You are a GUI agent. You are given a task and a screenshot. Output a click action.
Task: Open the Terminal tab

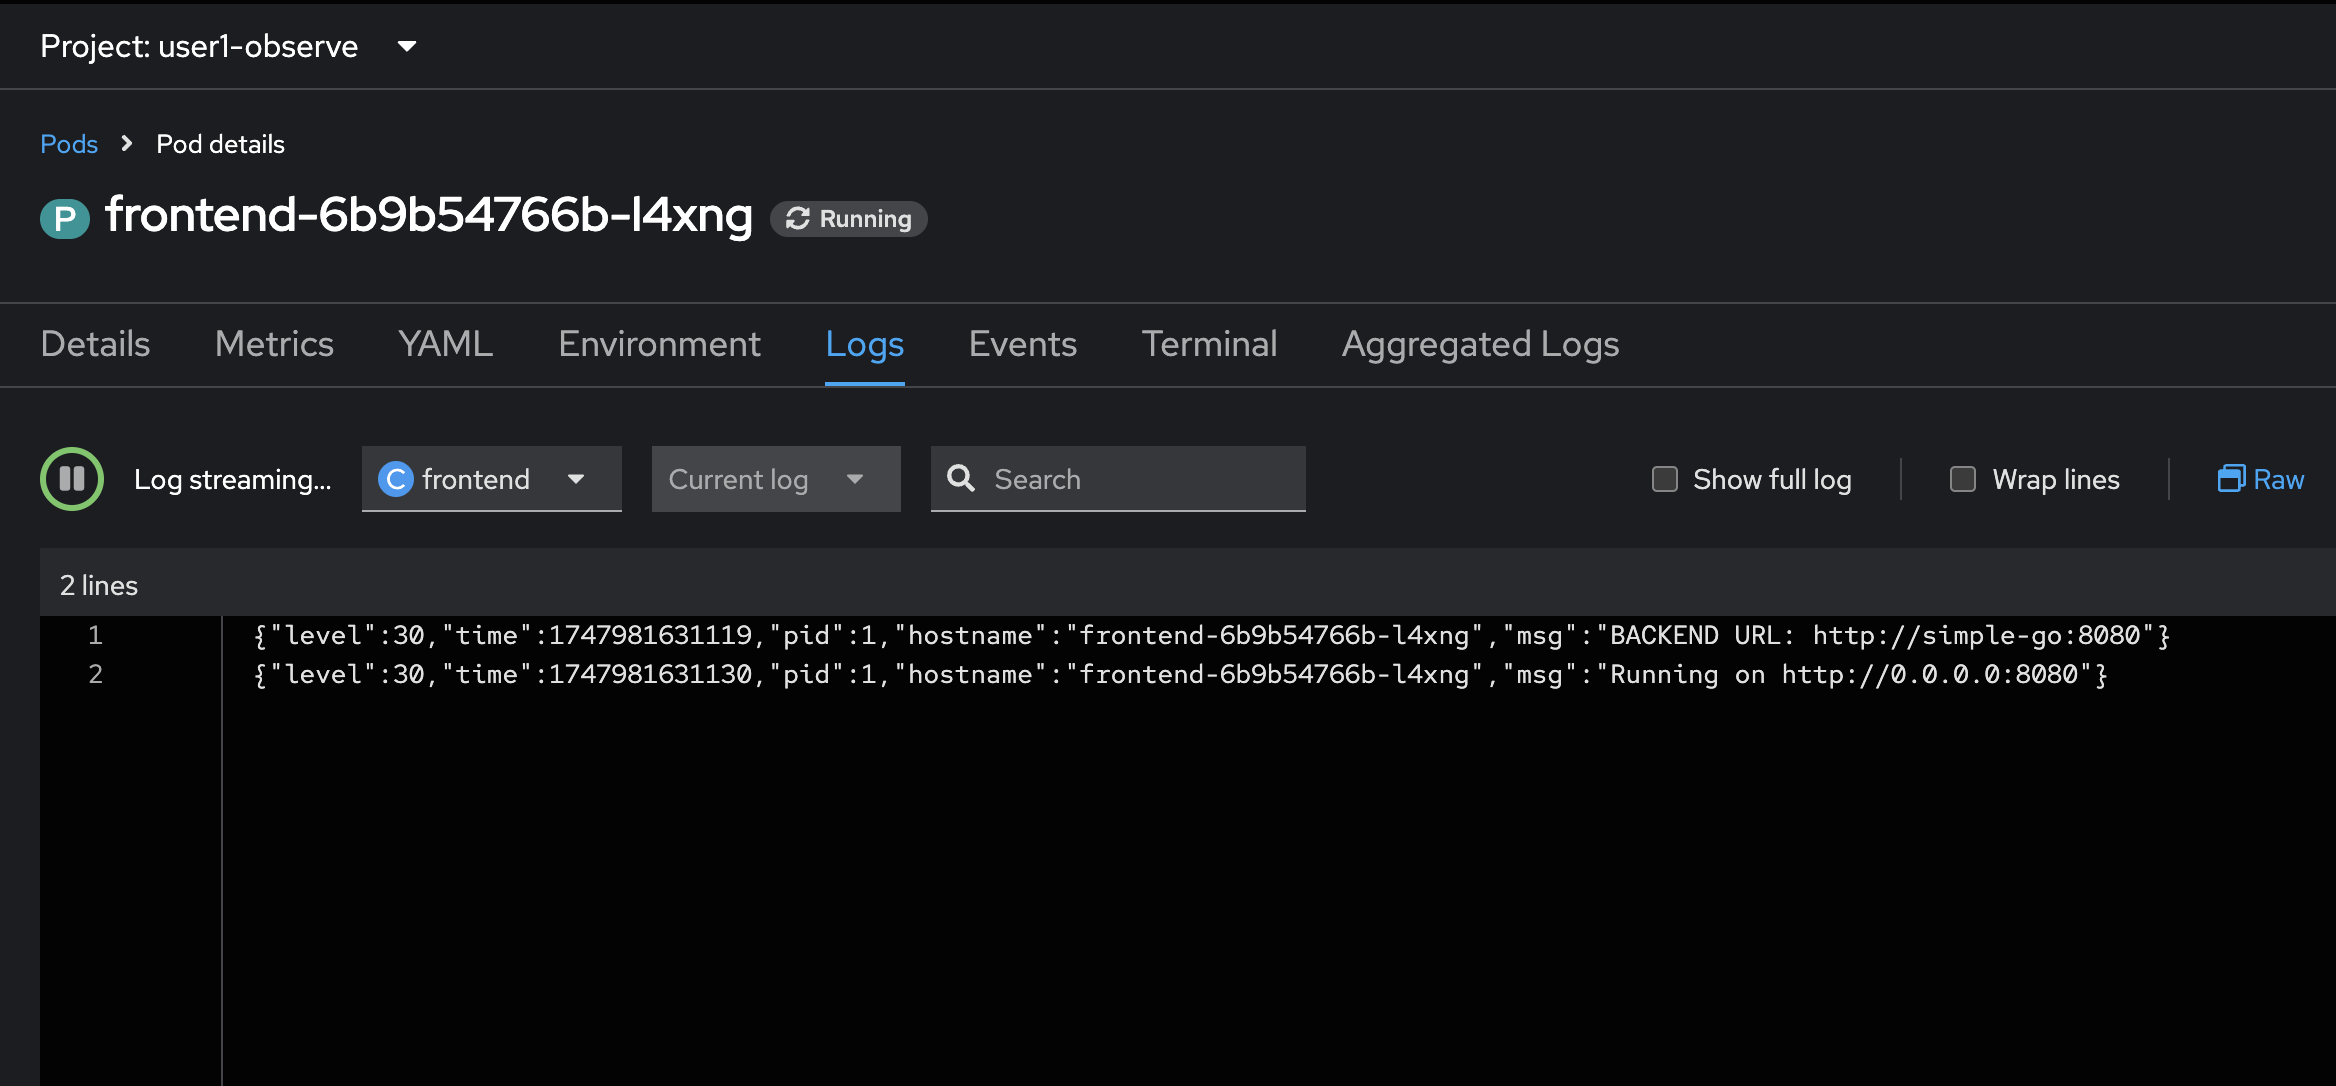click(1209, 344)
